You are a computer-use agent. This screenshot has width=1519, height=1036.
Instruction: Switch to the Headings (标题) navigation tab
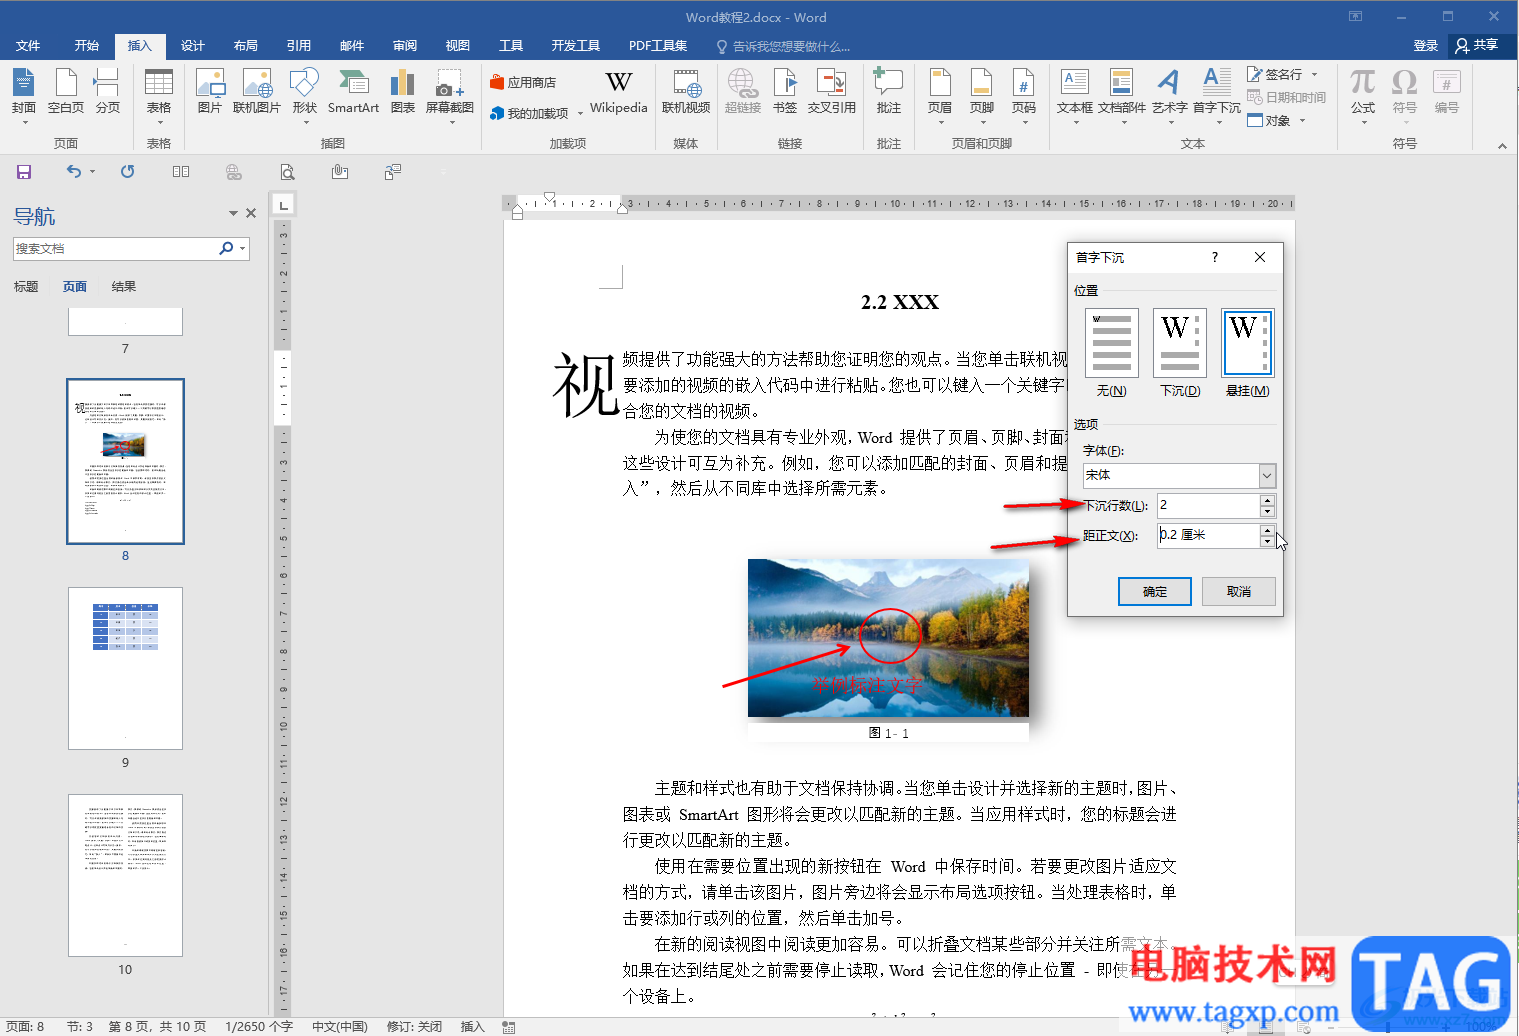(26, 287)
